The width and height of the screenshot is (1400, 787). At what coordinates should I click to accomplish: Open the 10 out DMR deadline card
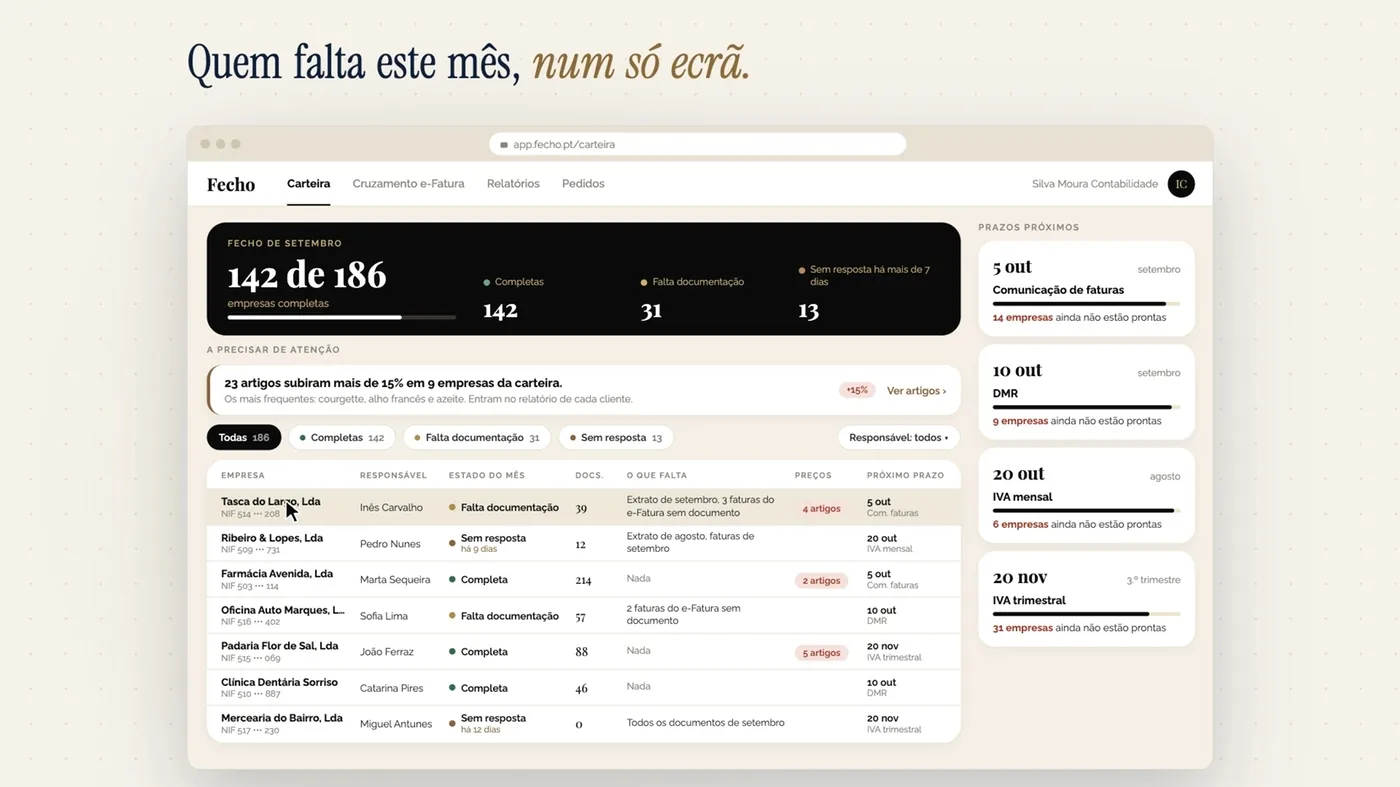coord(1086,392)
